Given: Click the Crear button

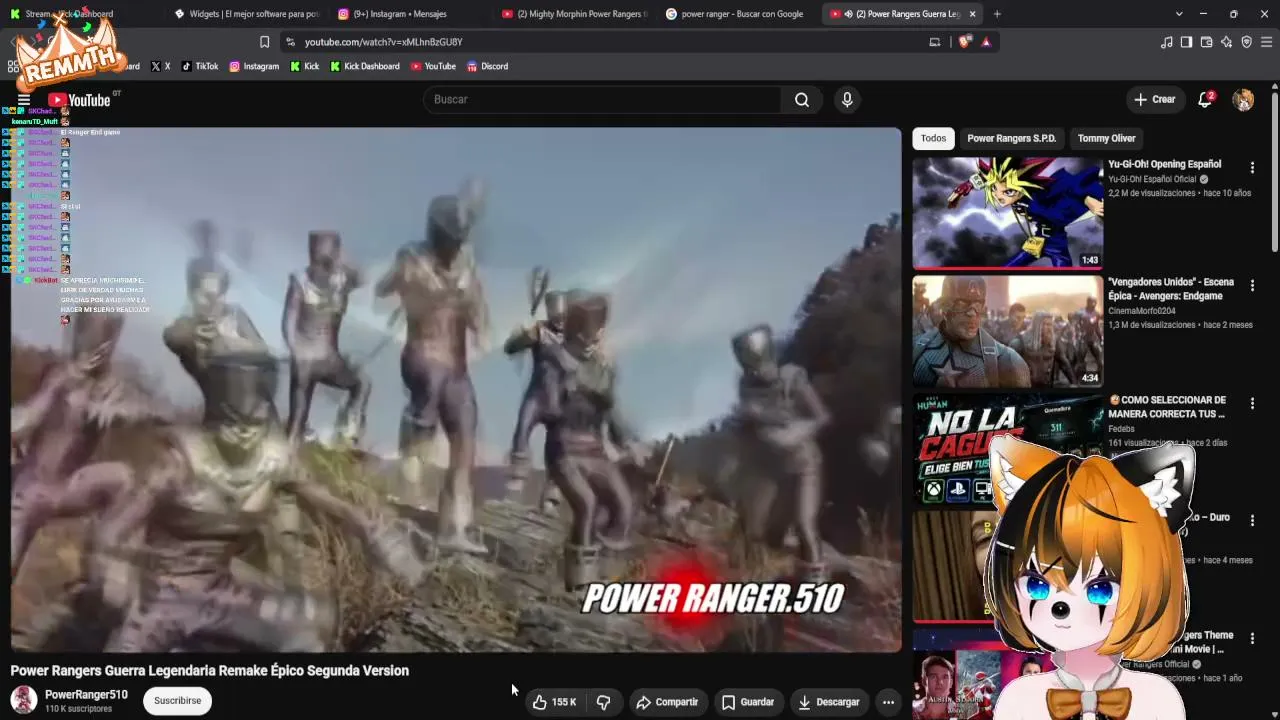Looking at the screenshot, I should pos(1155,100).
